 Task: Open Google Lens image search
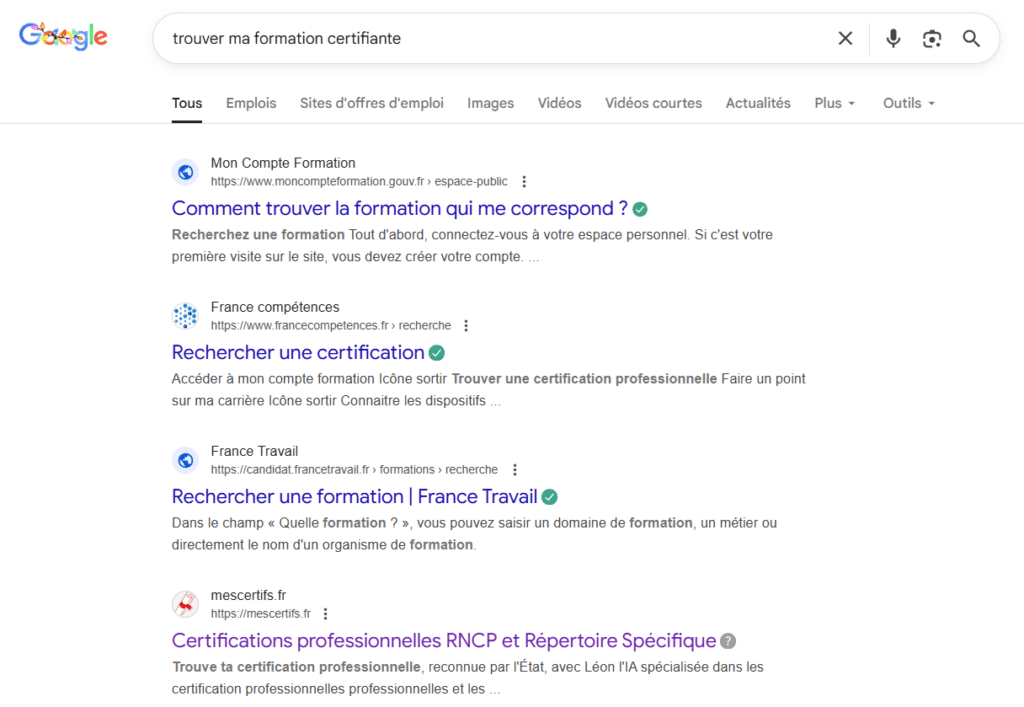[x=932, y=38]
